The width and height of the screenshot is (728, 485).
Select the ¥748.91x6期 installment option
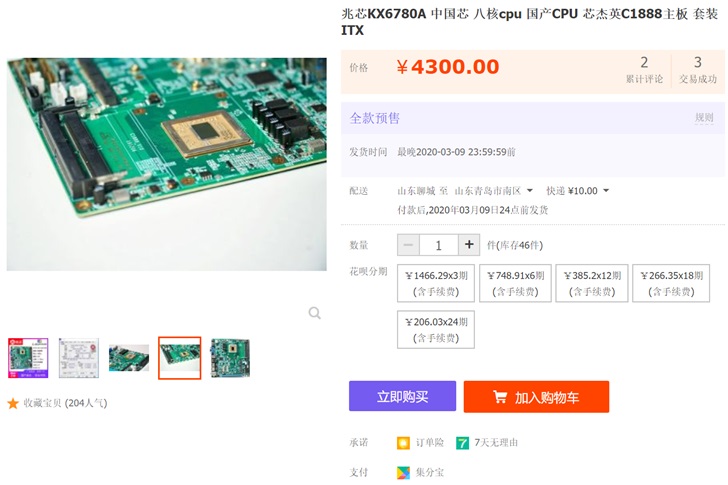coord(515,283)
